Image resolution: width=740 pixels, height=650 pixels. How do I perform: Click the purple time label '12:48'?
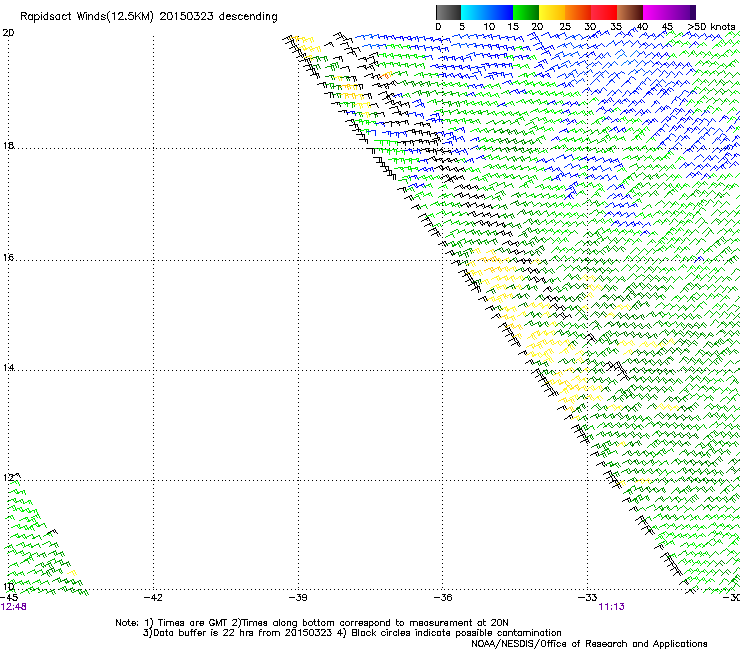(x=14, y=607)
